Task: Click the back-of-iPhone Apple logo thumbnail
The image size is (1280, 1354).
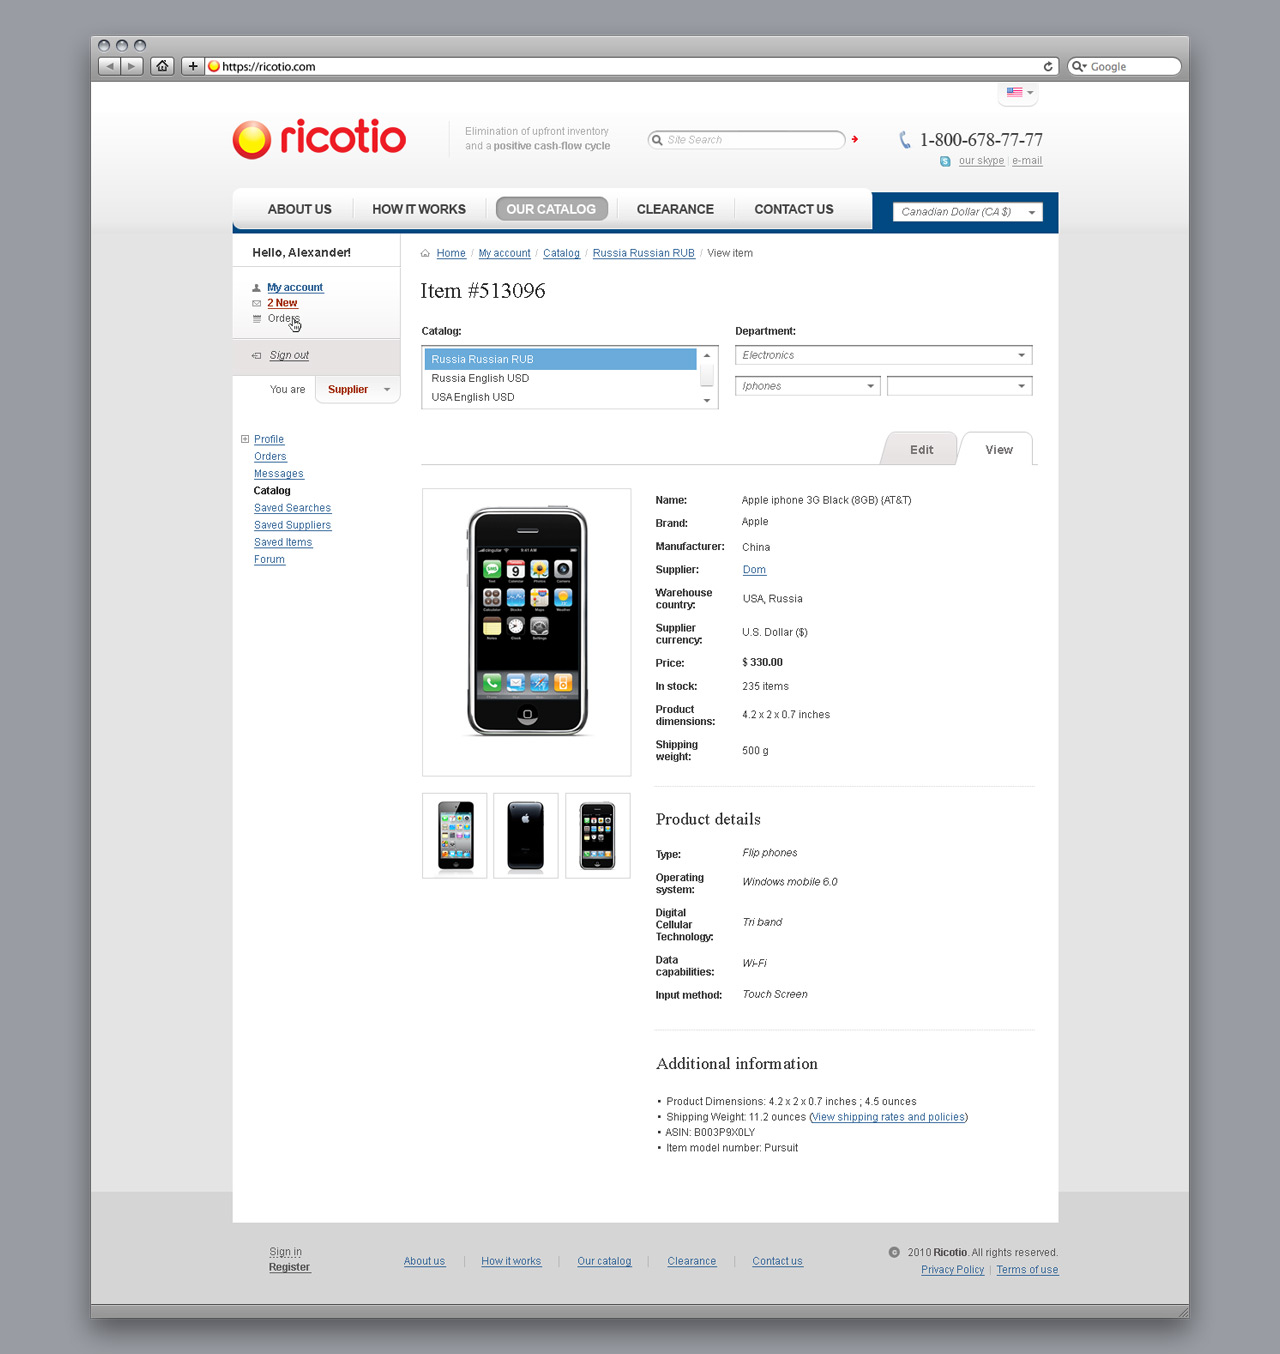Action: tap(526, 836)
